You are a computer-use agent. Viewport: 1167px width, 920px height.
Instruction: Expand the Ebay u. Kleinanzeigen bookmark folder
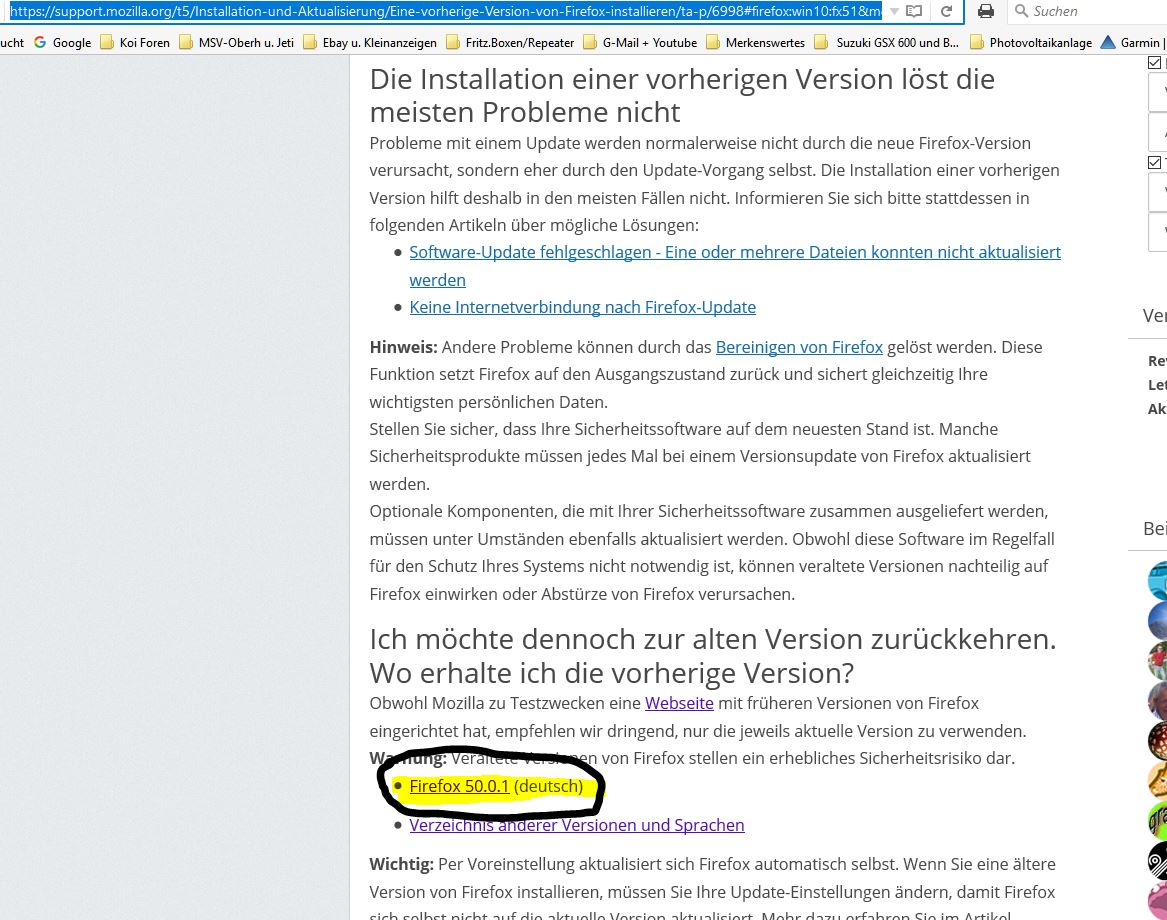368,42
